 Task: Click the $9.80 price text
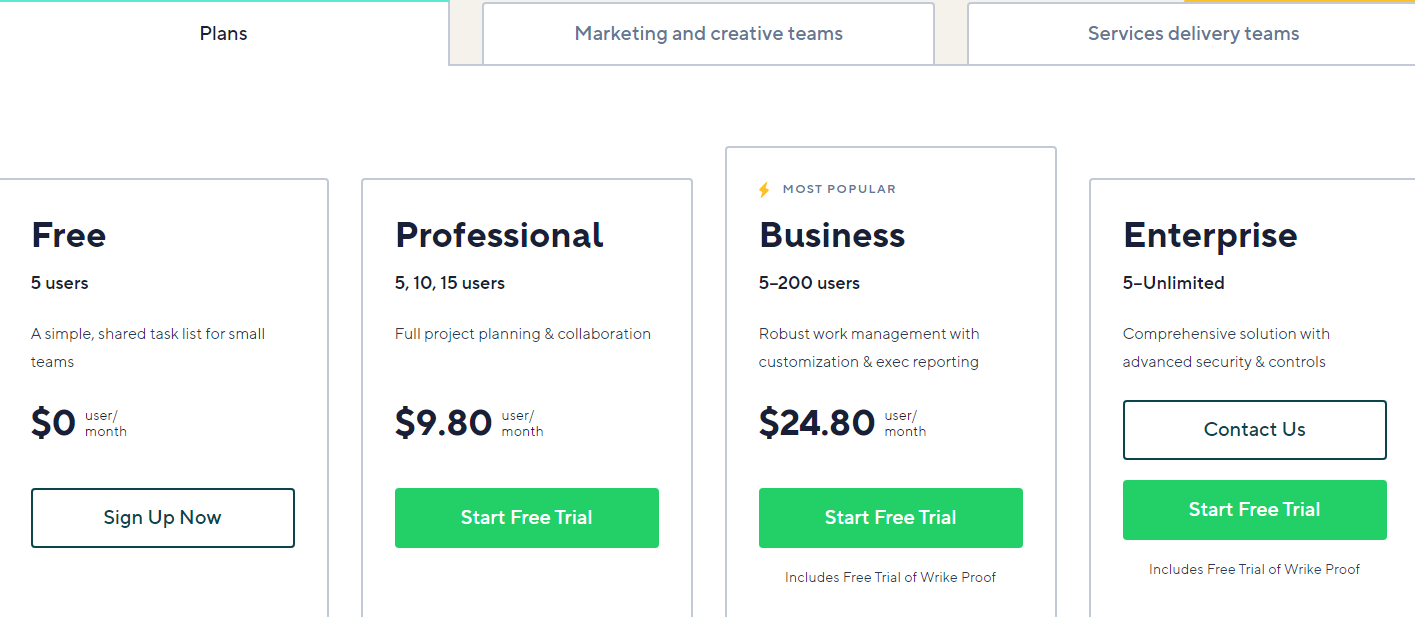click(x=443, y=423)
